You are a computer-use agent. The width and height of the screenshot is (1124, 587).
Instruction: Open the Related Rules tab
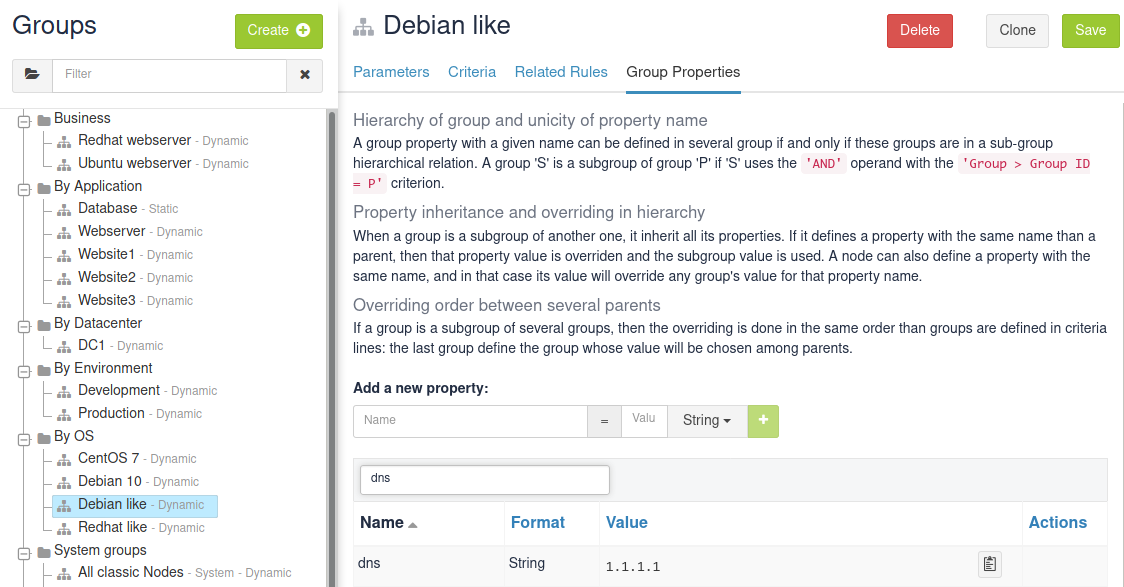(561, 72)
